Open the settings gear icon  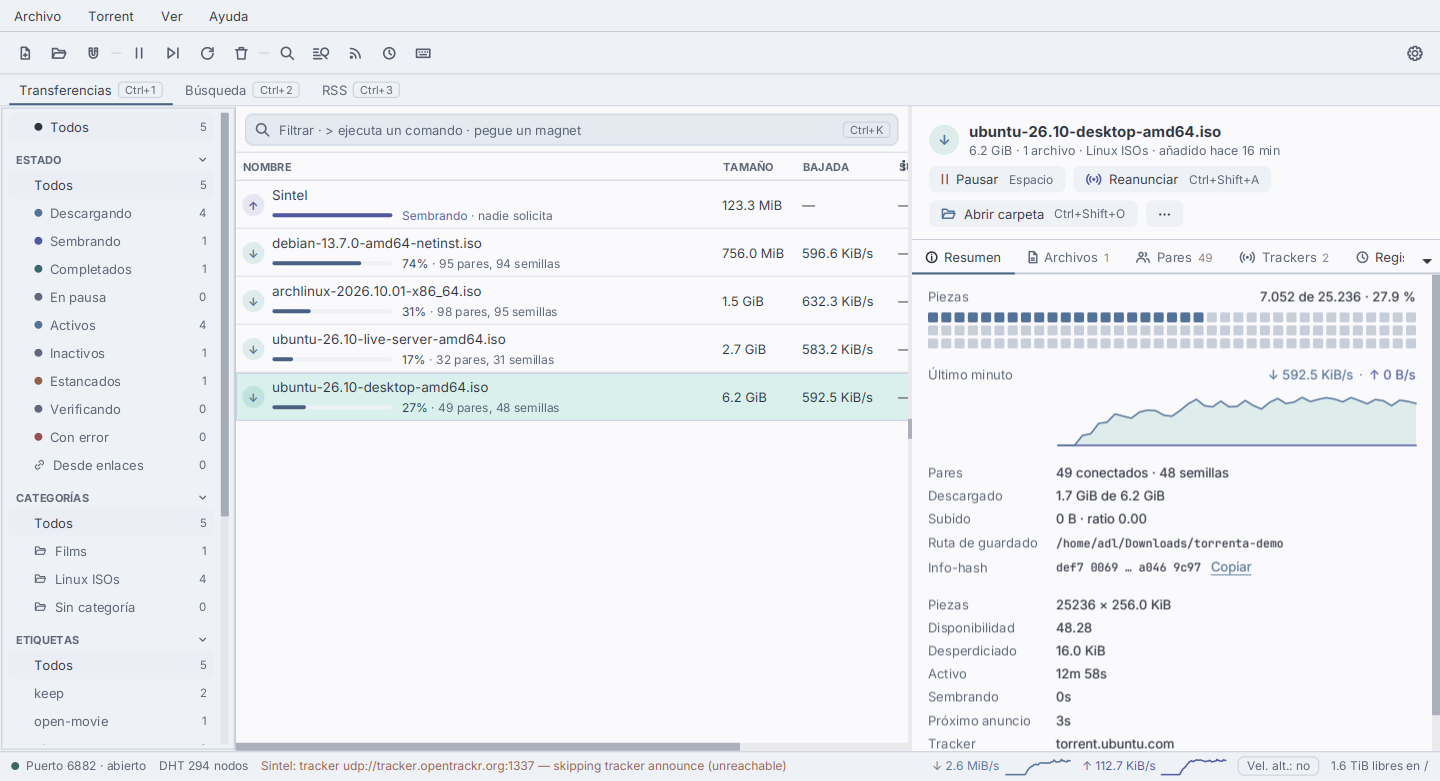tap(1415, 53)
